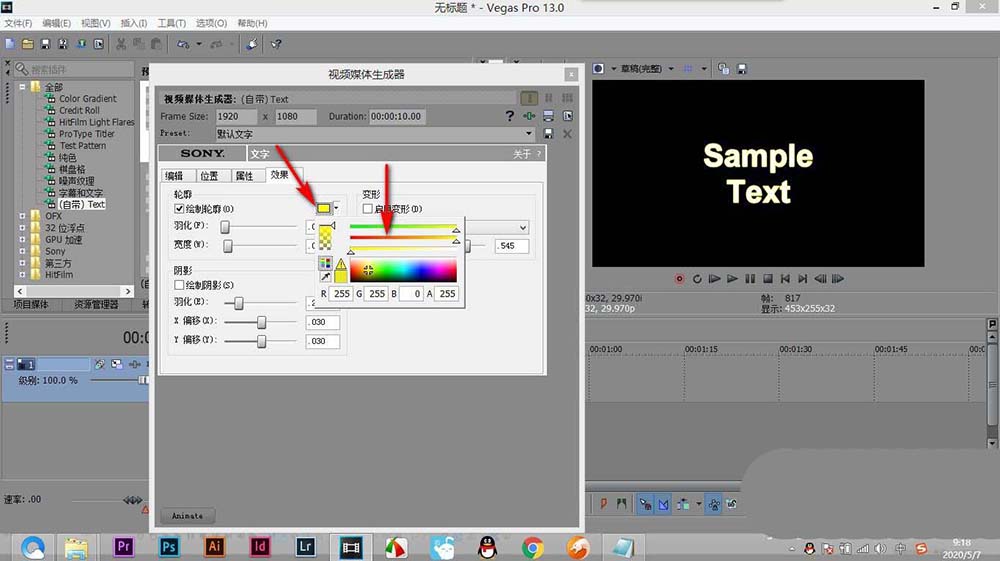The width and height of the screenshot is (1000, 561).
Task: Switch to the 属性 tab in text generator
Action: pyautogui.click(x=244, y=176)
